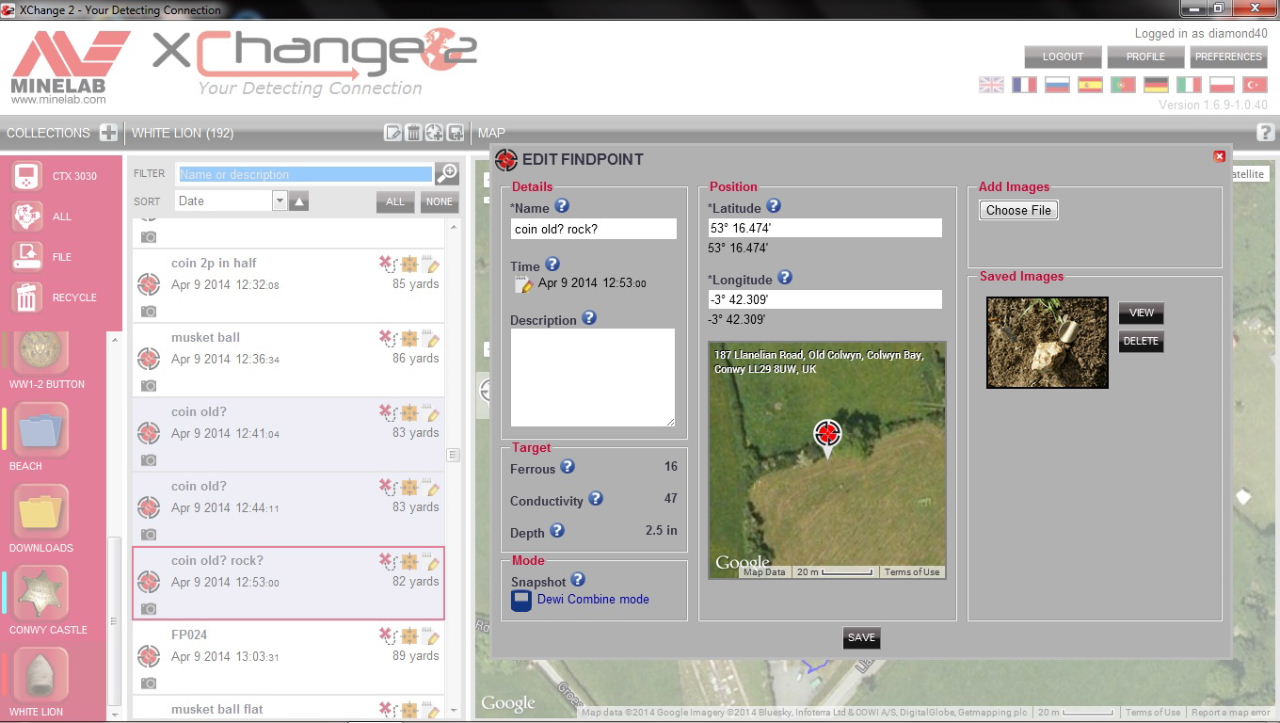This screenshot has width=1280, height=723.
Task: Click help icon next to Snapshot
Action: (x=577, y=580)
